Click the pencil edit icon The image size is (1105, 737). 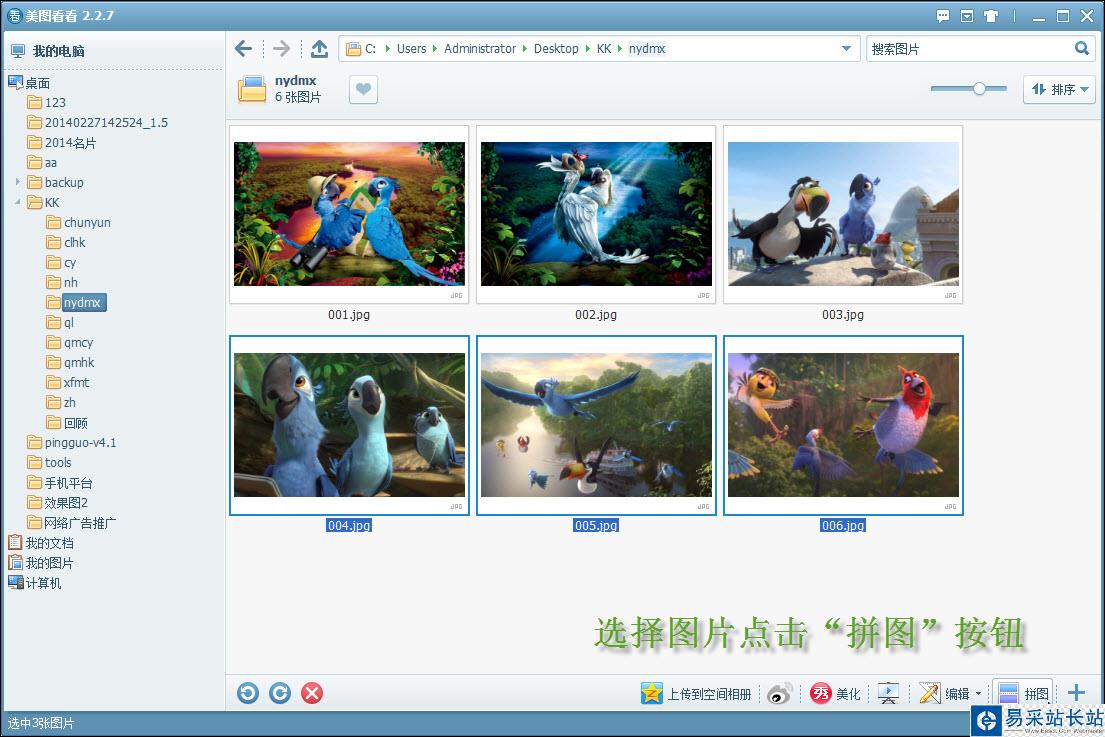coord(930,693)
